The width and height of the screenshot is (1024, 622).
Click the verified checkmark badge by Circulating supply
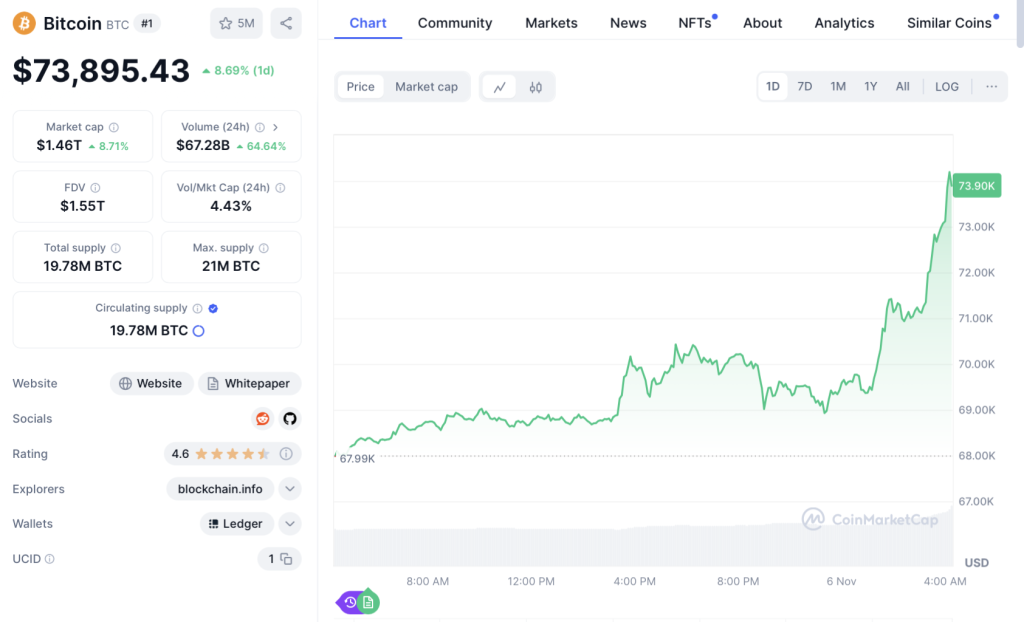point(213,308)
